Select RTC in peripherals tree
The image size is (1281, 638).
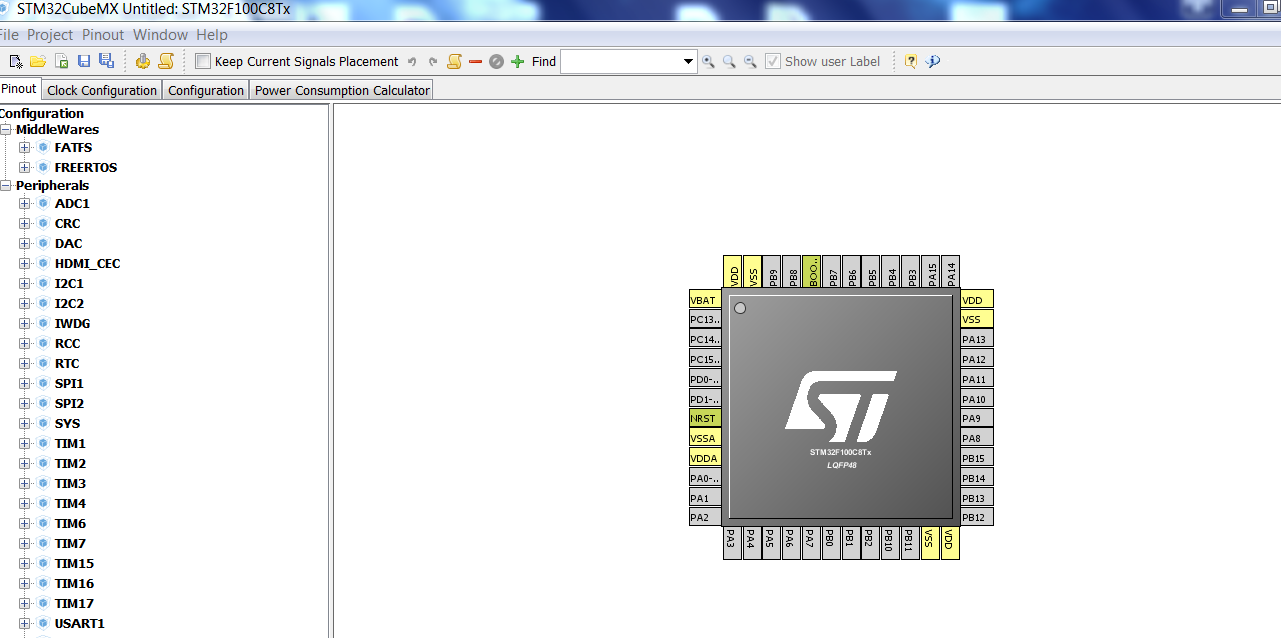coord(67,363)
